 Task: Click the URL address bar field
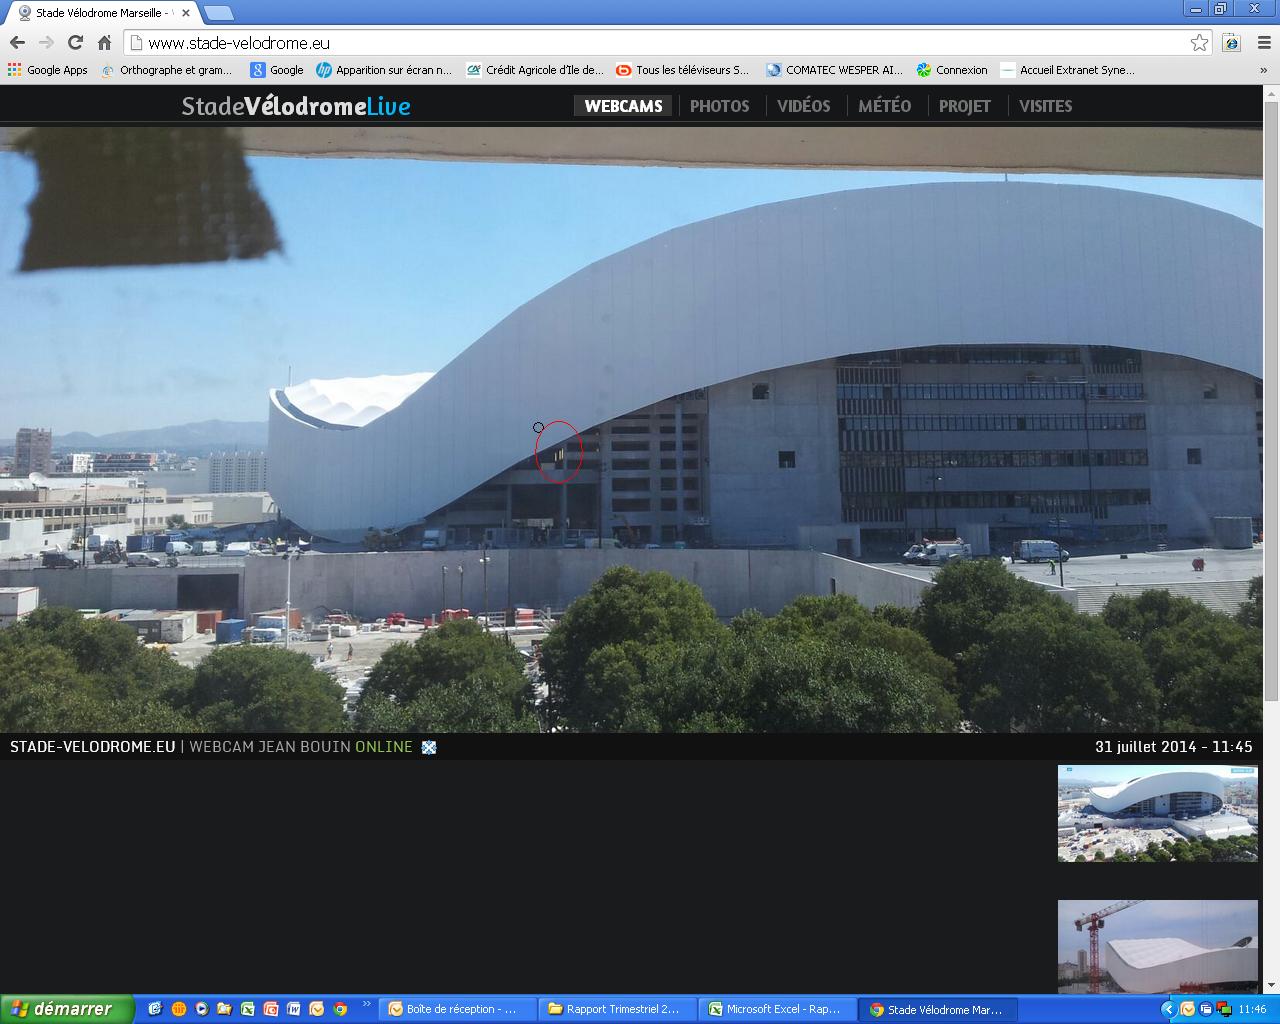660,43
